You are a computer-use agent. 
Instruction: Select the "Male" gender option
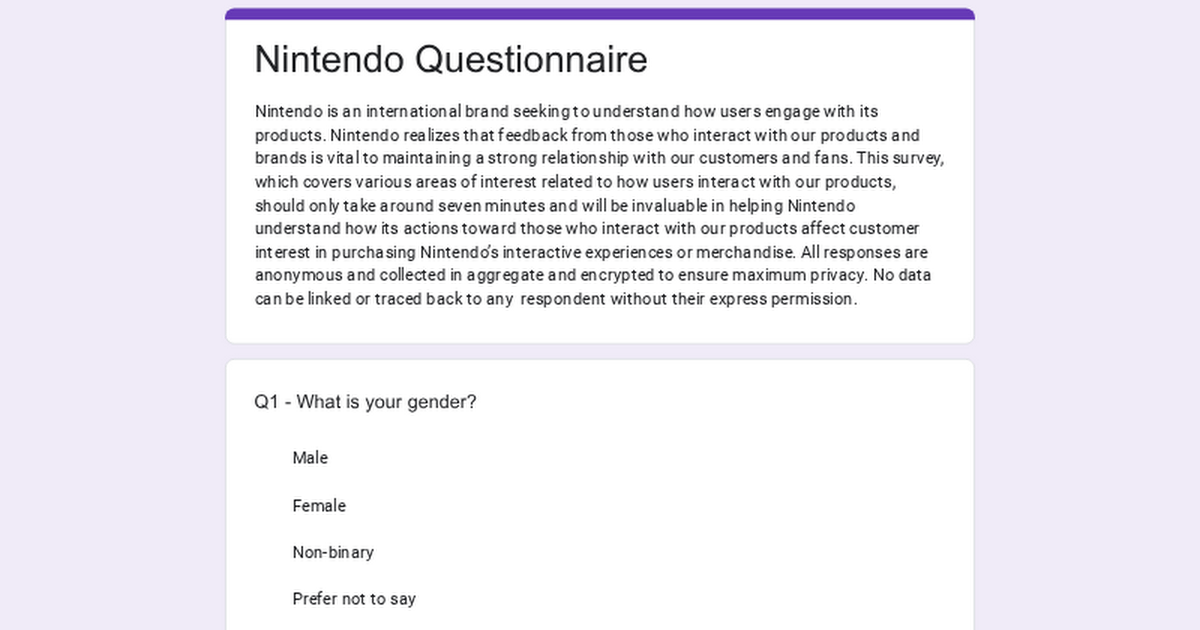310,458
